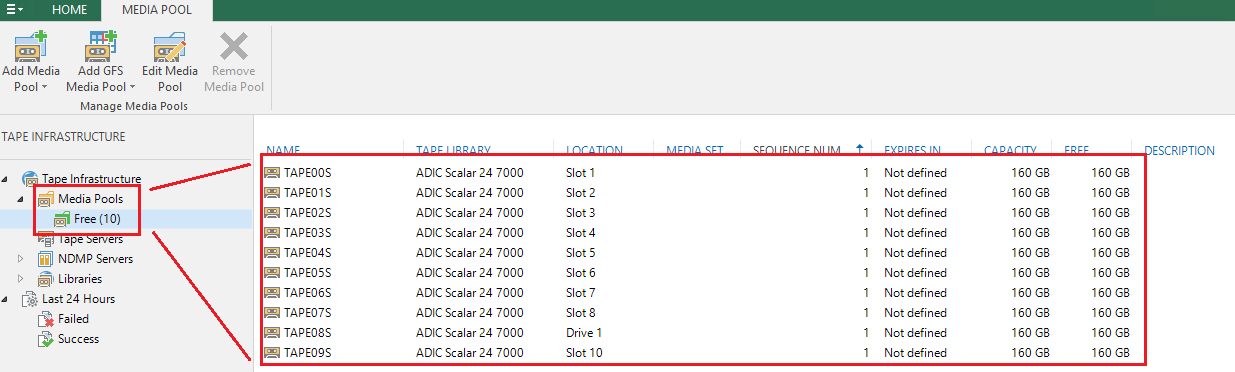Sort by the CAPACITY column header
The image size is (1235, 372).
point(1010,151)
